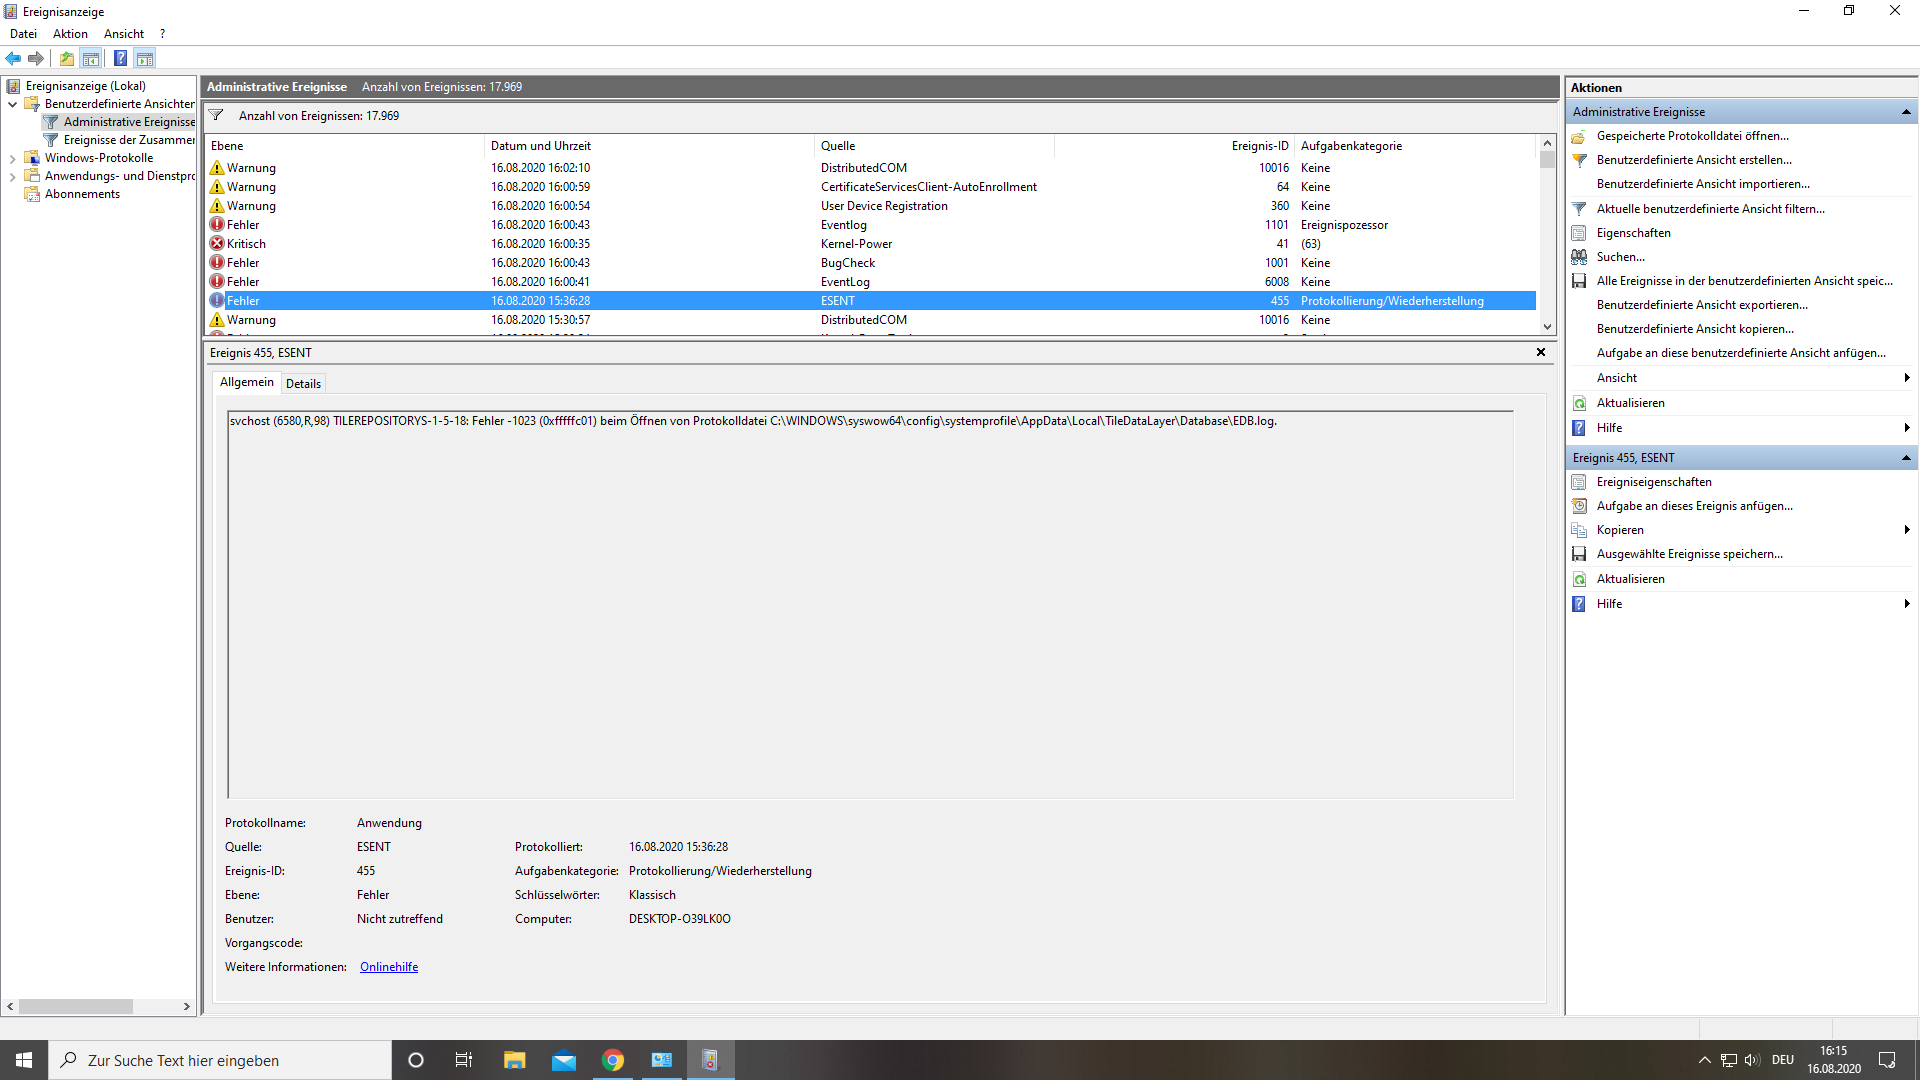Image resolution: width=1920 pixels, height=1080 pixels.
Task: Click the blue help toolbar icon
Action: click(x=120, y=58)
